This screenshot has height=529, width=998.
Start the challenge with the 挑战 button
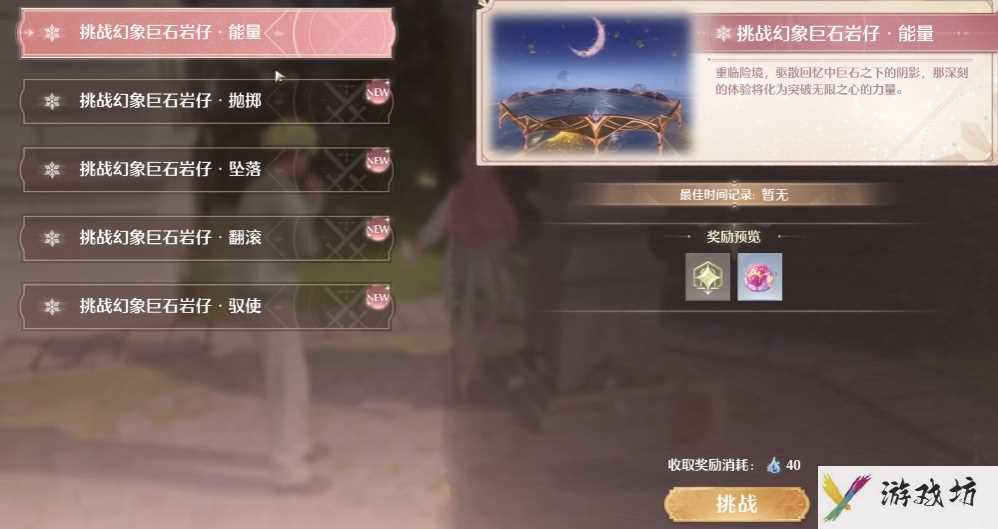coord(737,504)
